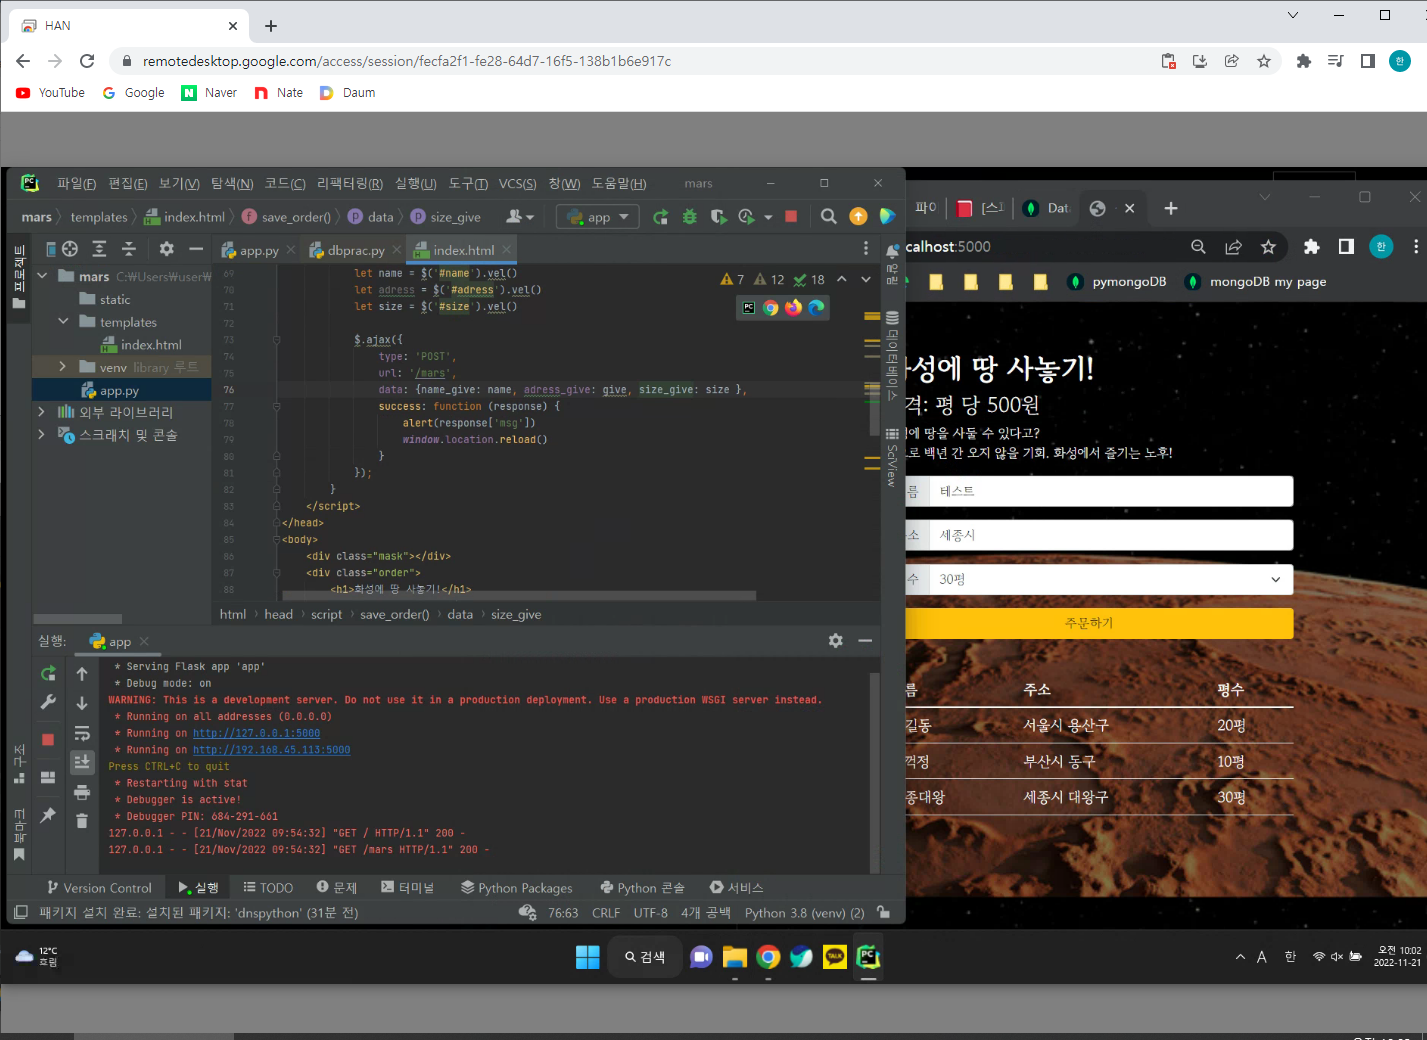Toggle tool window quick-access in status bar corner
The width and height of the screenshot is (1427, 1040).
tap(21, 912)
